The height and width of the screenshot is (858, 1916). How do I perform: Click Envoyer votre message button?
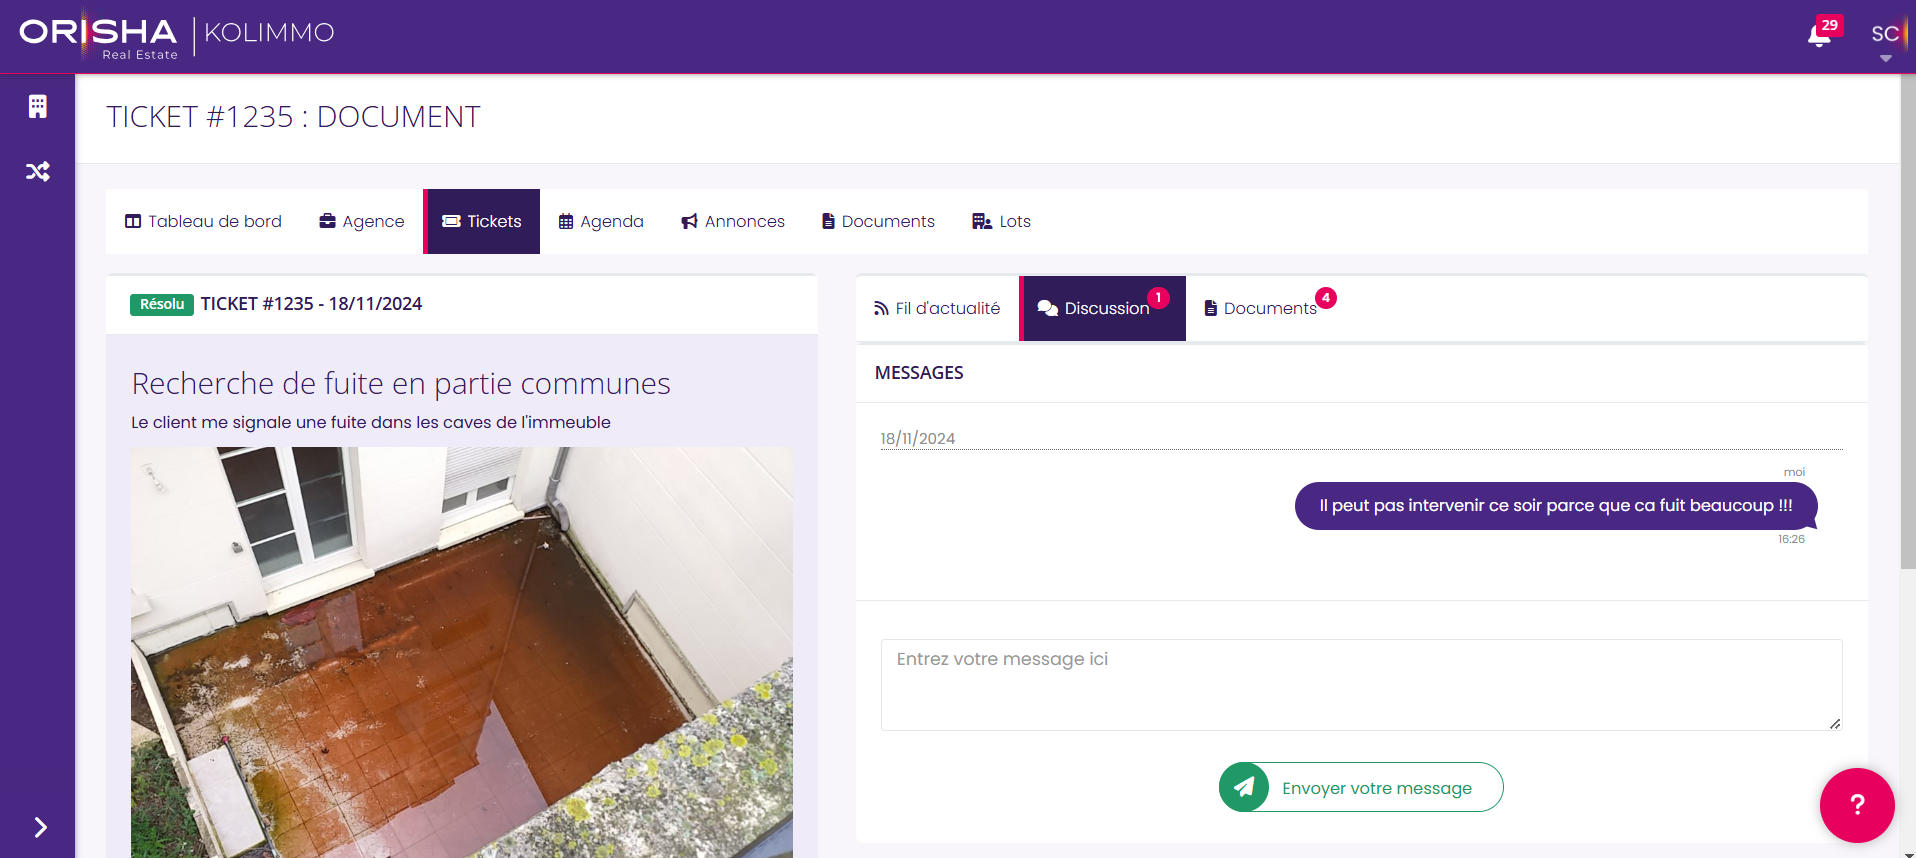pyautogui.click(x=1361, y=787)
